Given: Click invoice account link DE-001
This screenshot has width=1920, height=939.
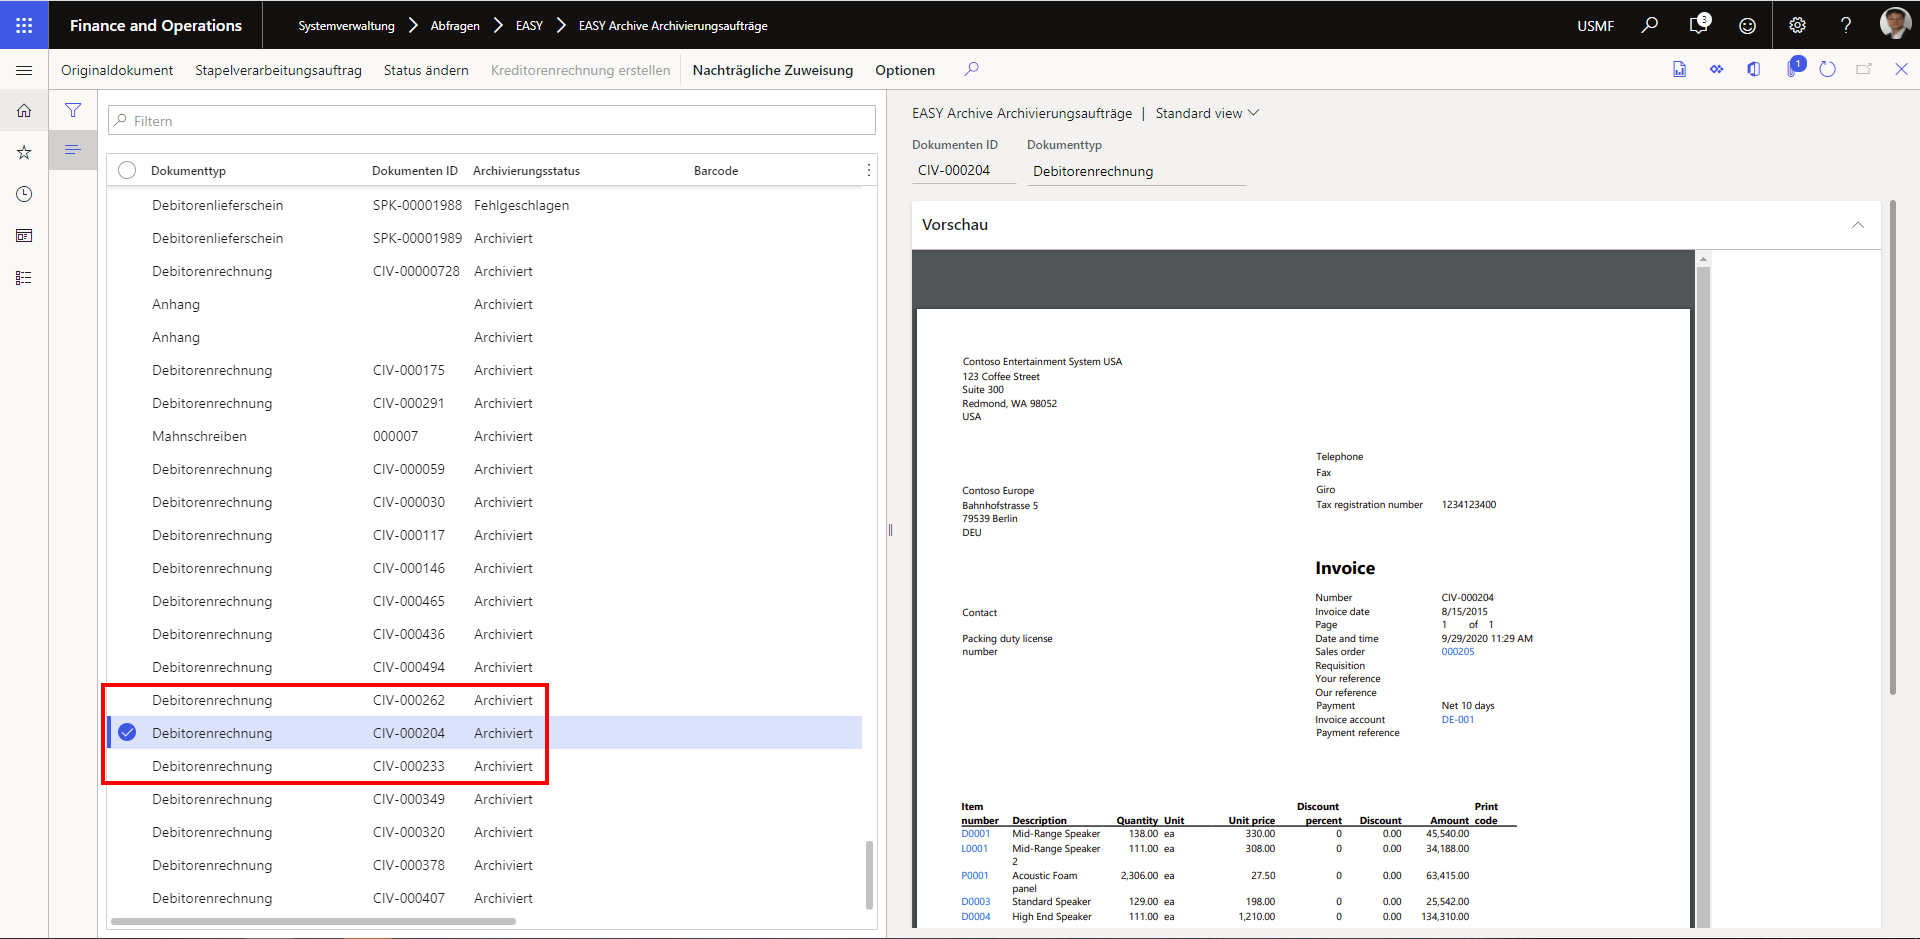Looking at the screenshot, I should 1457,720.
